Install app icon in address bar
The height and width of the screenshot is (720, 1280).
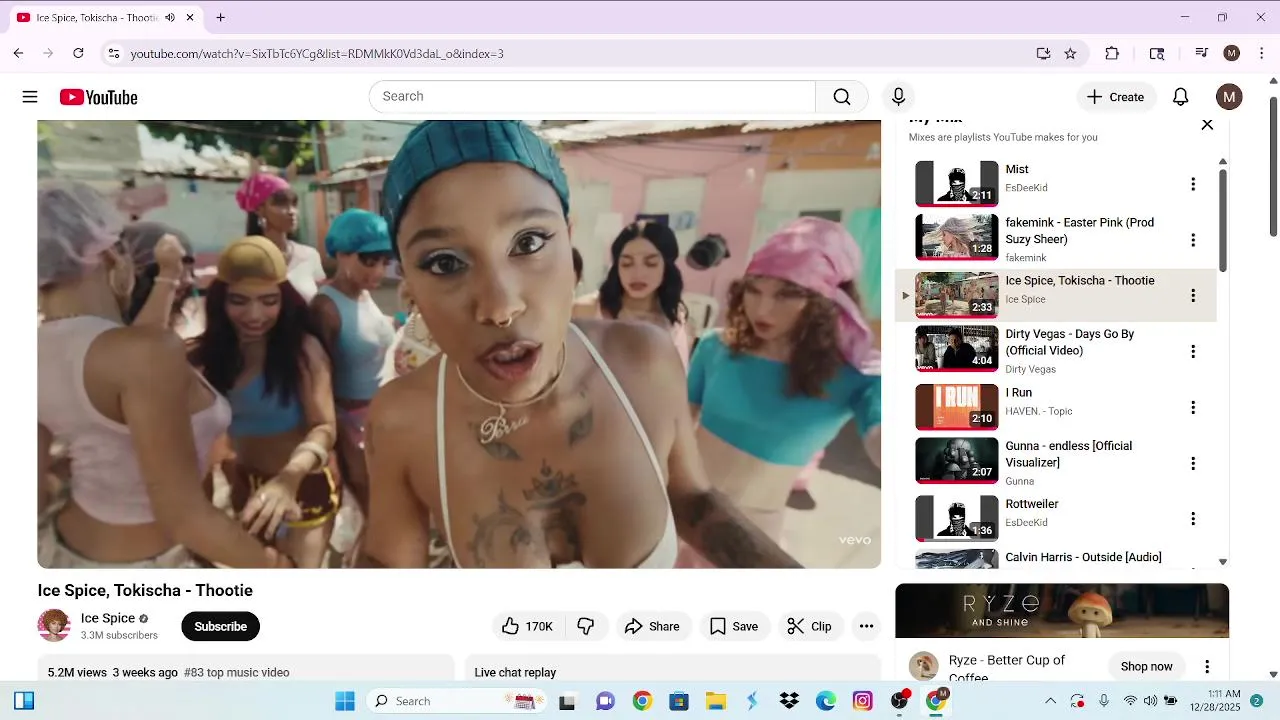(x=1043, y=54)
